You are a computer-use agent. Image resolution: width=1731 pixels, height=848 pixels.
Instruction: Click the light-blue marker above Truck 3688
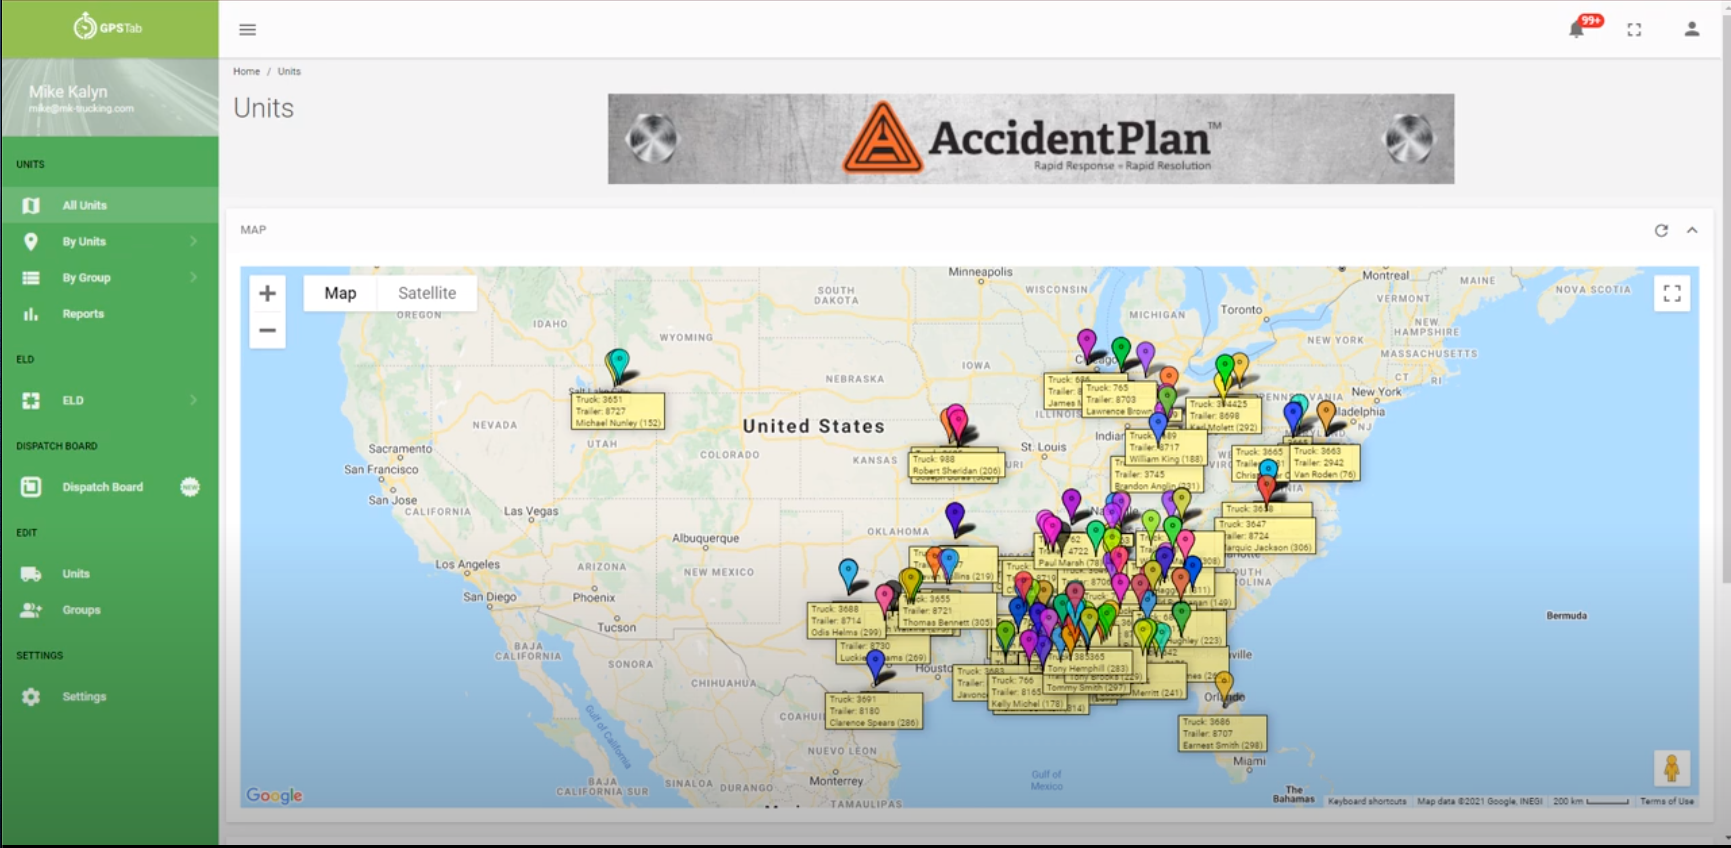coord(848,574)
